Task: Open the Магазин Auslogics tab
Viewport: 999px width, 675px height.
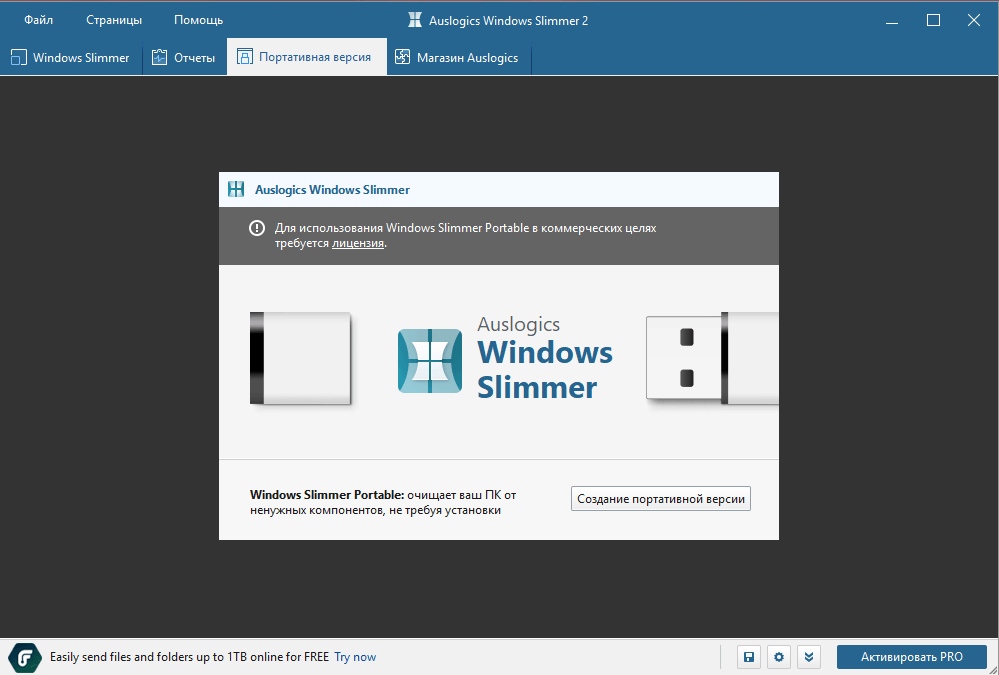Action: coord(459,57)
